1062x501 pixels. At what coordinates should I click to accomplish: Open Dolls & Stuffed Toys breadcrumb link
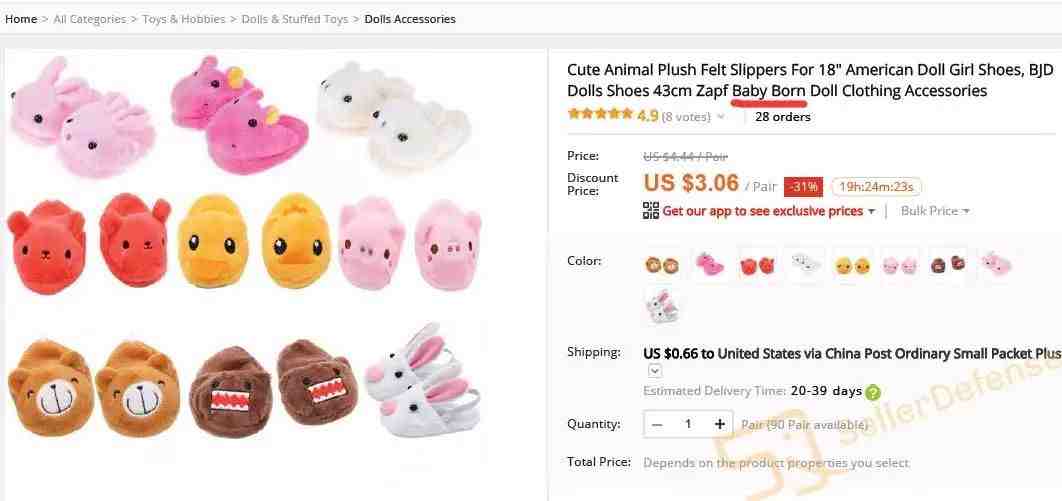click(x=295, y=19)
